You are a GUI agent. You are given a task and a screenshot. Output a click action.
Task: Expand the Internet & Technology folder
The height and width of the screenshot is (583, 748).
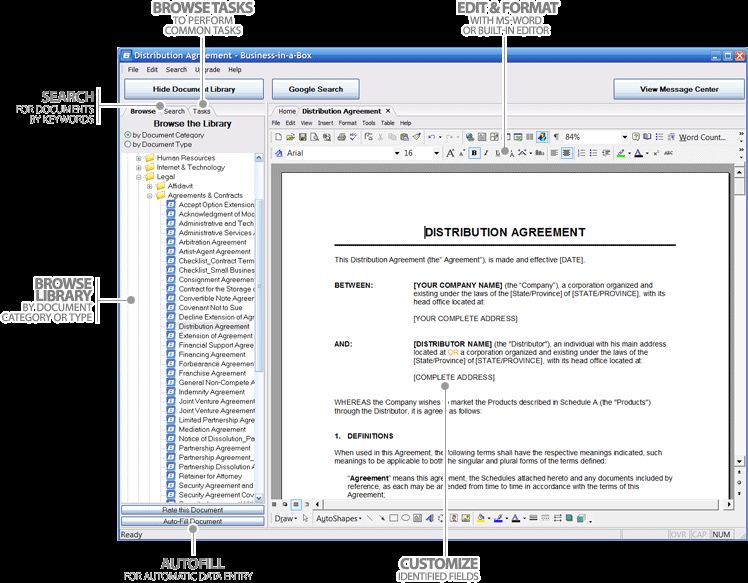[139, 167]
